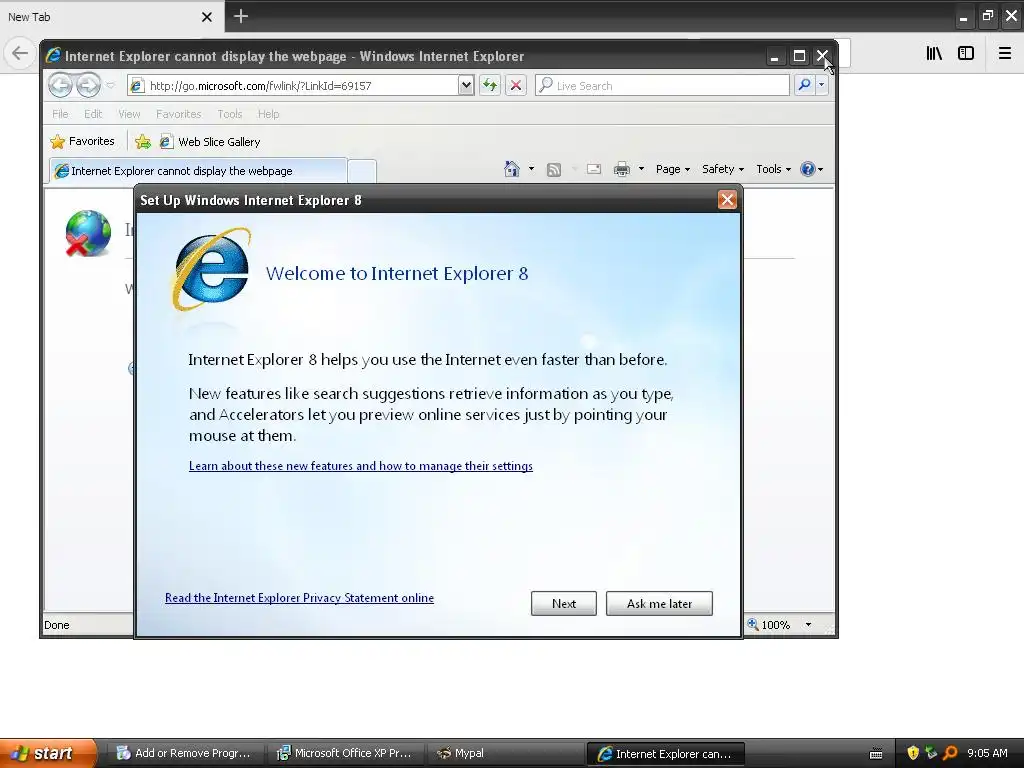Open a new tab with the plus button
This screenshot has width=1024, height=768.
(241, 16)
